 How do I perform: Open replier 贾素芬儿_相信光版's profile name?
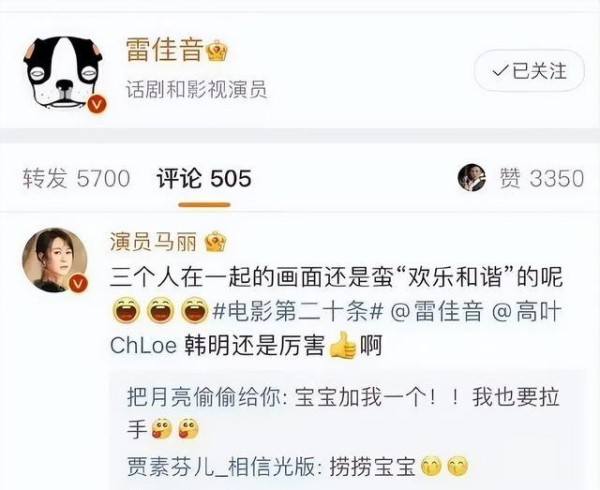(223, 467)
